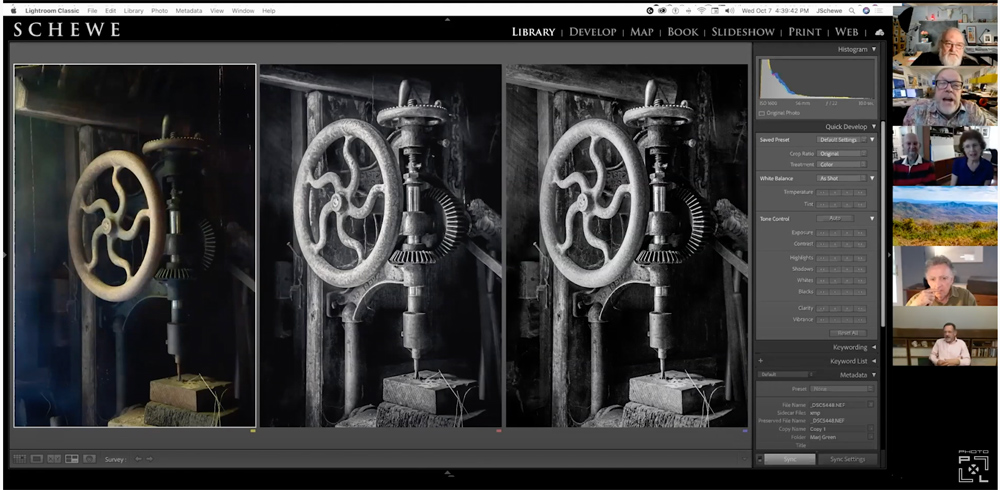Click the Sync Settings button
The height and width of the screenshot is (490, 1000).
(x=848, y=459)
